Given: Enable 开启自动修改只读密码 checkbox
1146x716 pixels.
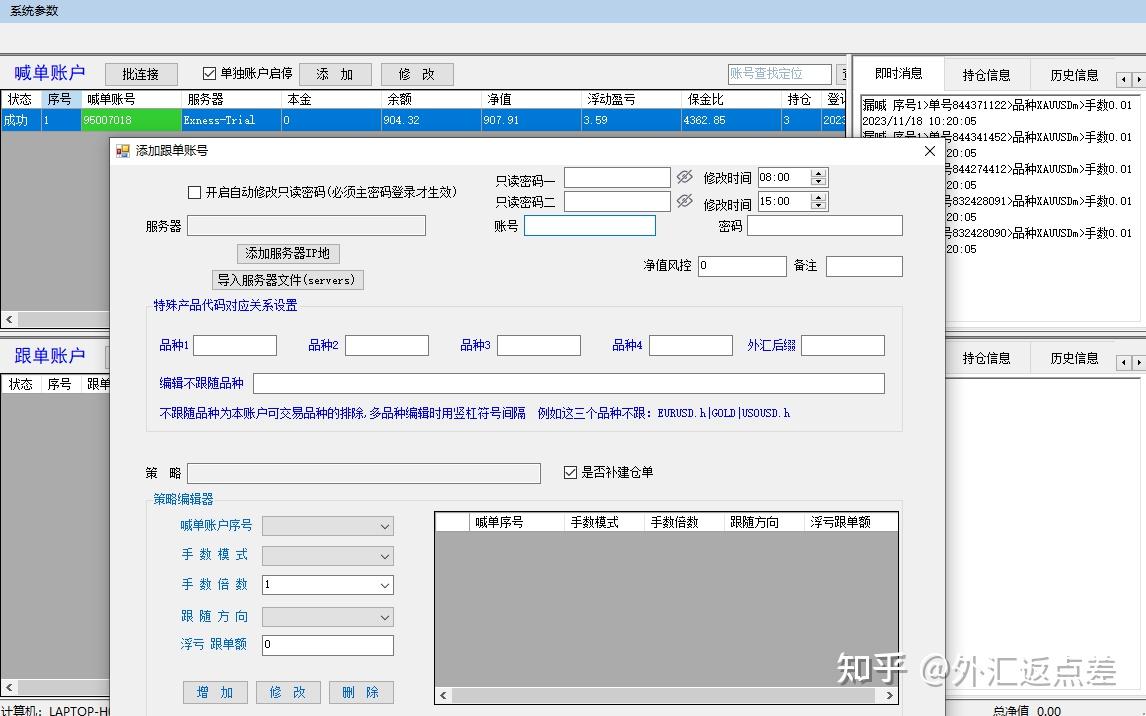Looking at the screenshot, I should coord(195,192).
